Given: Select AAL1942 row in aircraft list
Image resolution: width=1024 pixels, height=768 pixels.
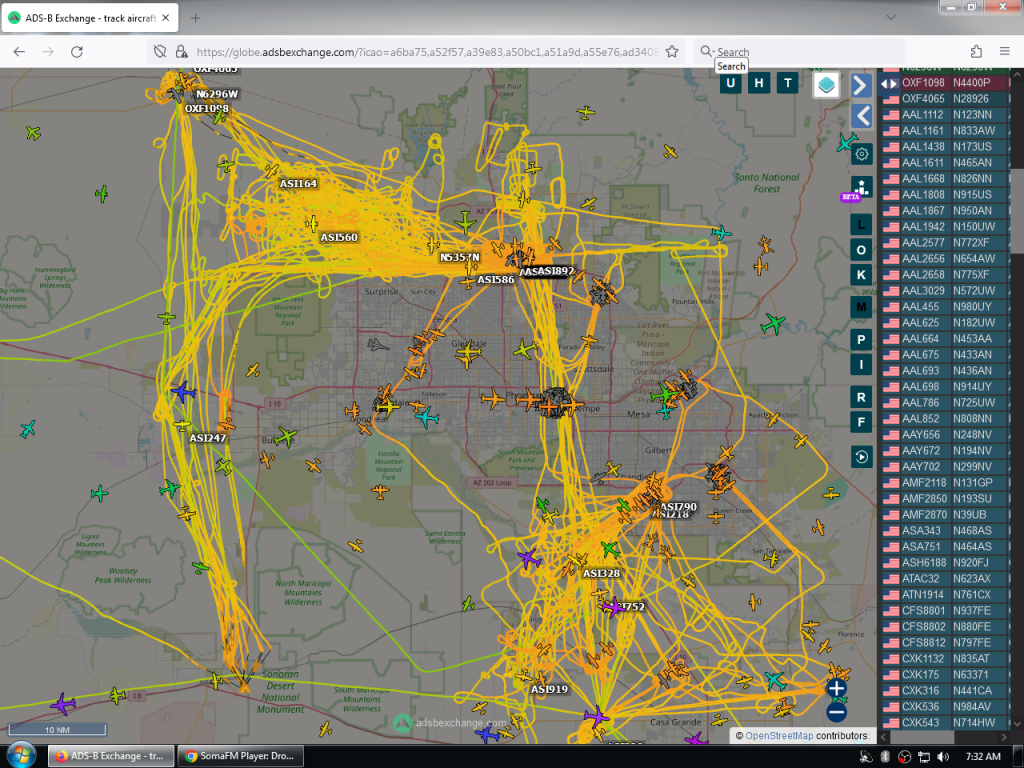Looking at the screenshot, I should (x=945, y=227).
